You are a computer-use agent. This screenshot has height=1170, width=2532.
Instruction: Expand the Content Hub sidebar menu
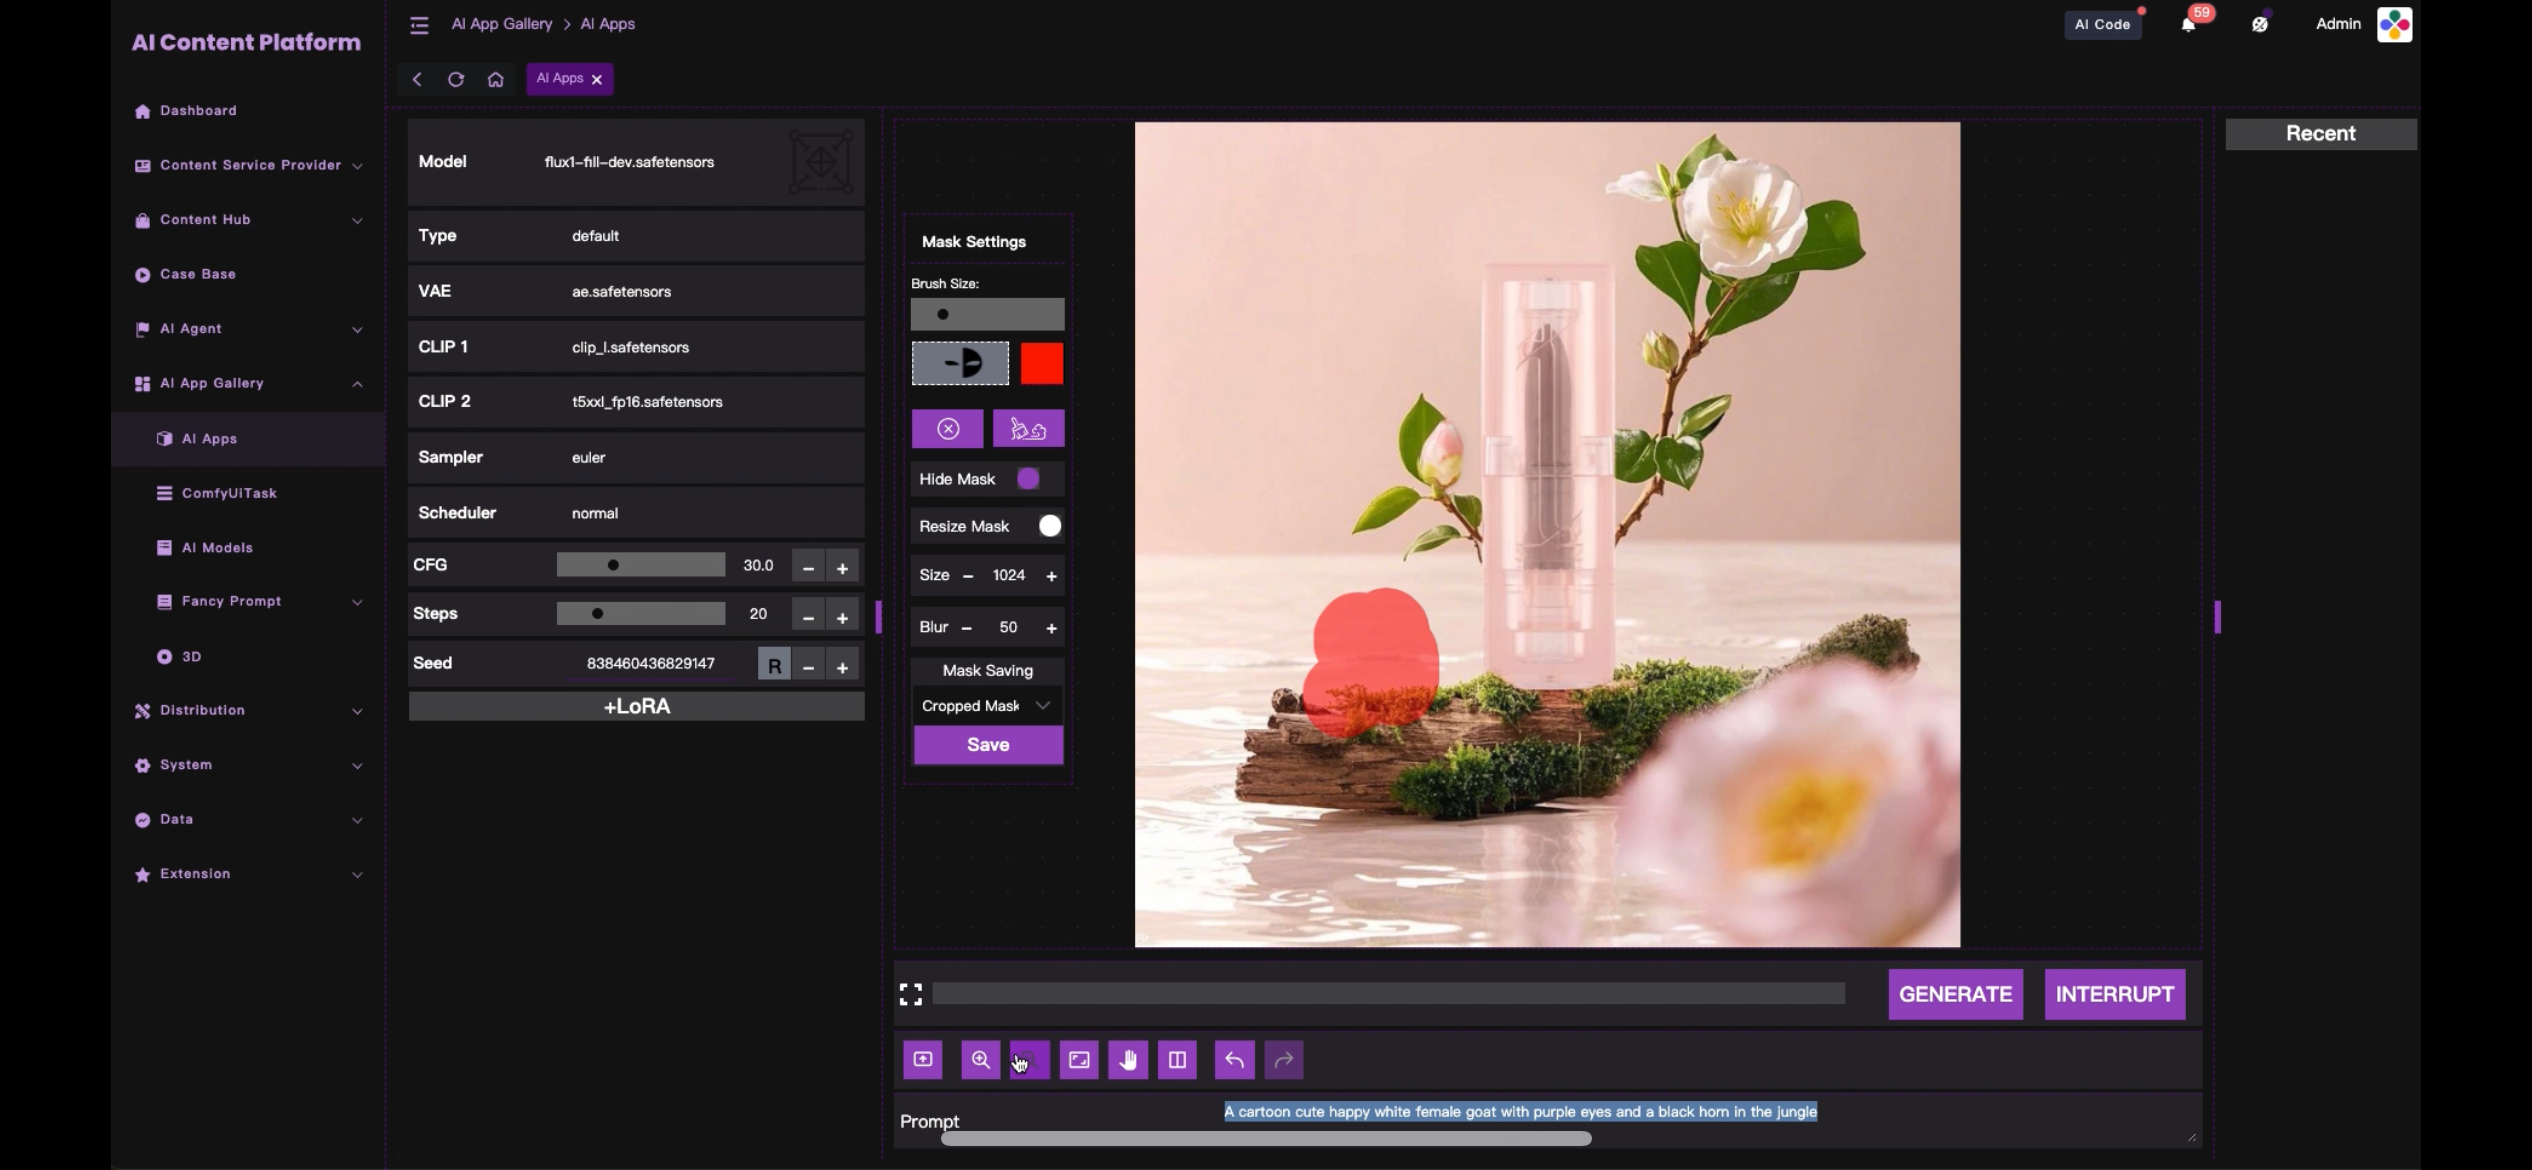click(248, 220)
